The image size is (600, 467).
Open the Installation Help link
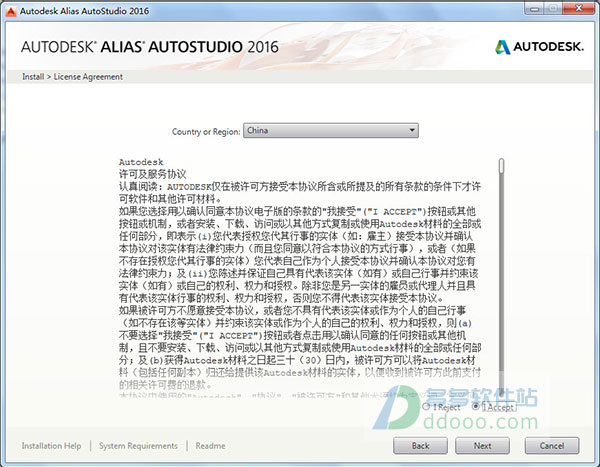tap(51, 446)
